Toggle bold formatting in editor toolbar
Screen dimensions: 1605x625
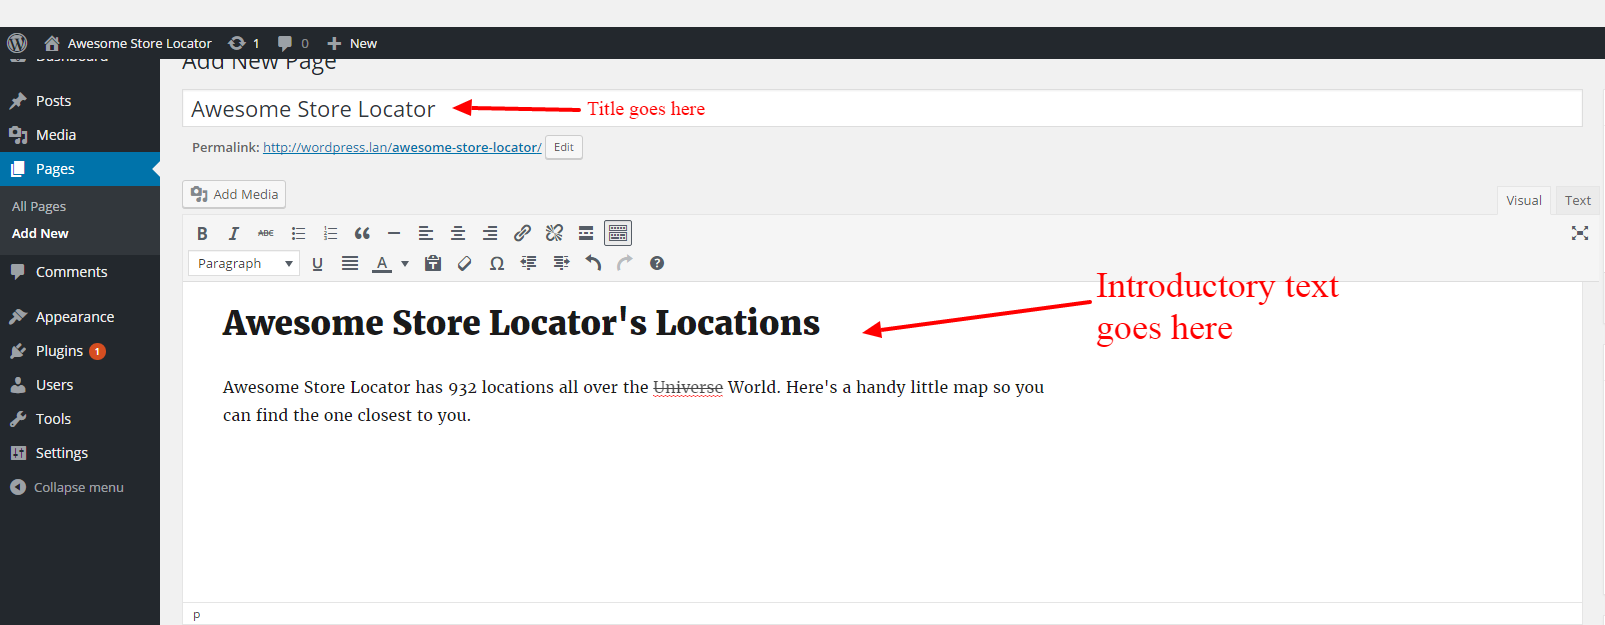[x=202, y=233]
